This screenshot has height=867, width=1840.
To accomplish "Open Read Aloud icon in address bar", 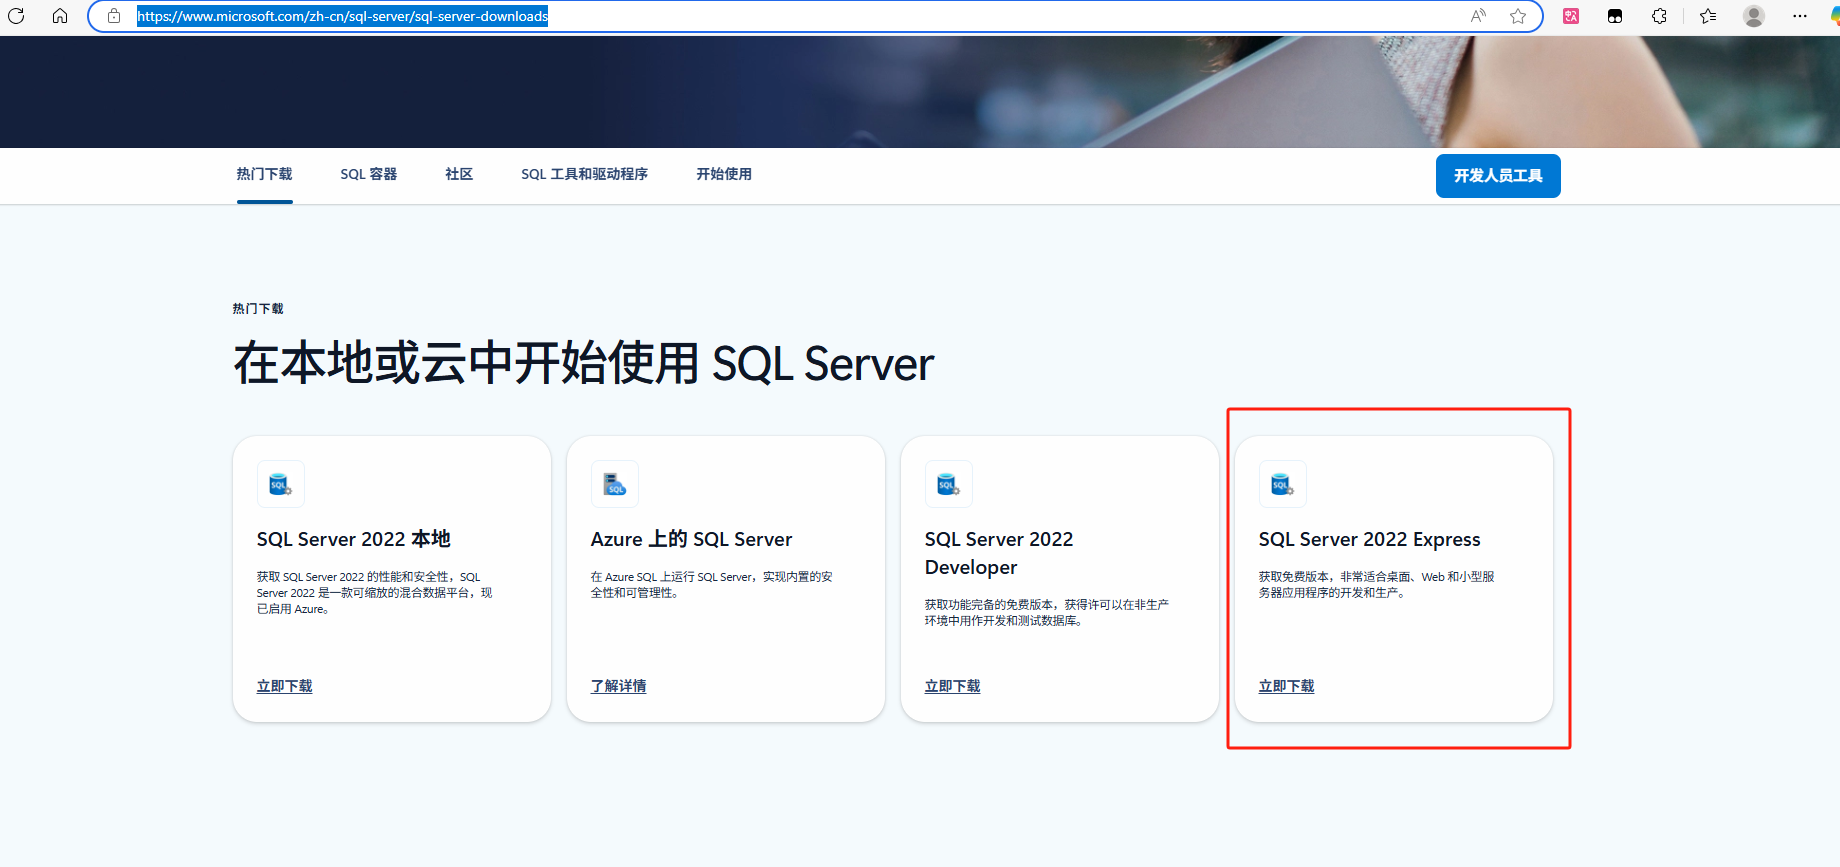I will pos(1478,16).
